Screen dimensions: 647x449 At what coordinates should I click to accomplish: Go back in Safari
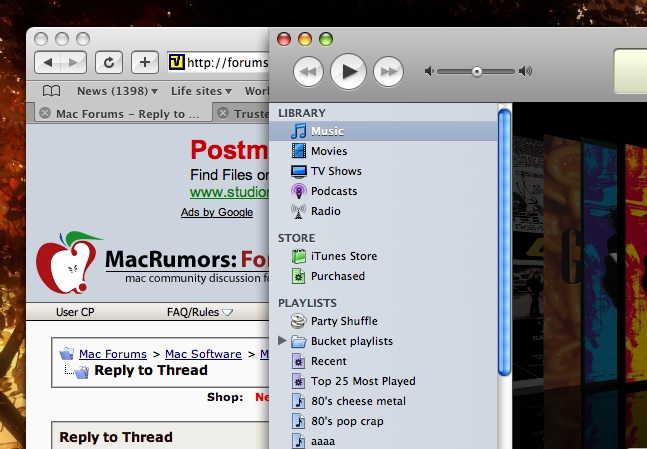tap(48, 62)
